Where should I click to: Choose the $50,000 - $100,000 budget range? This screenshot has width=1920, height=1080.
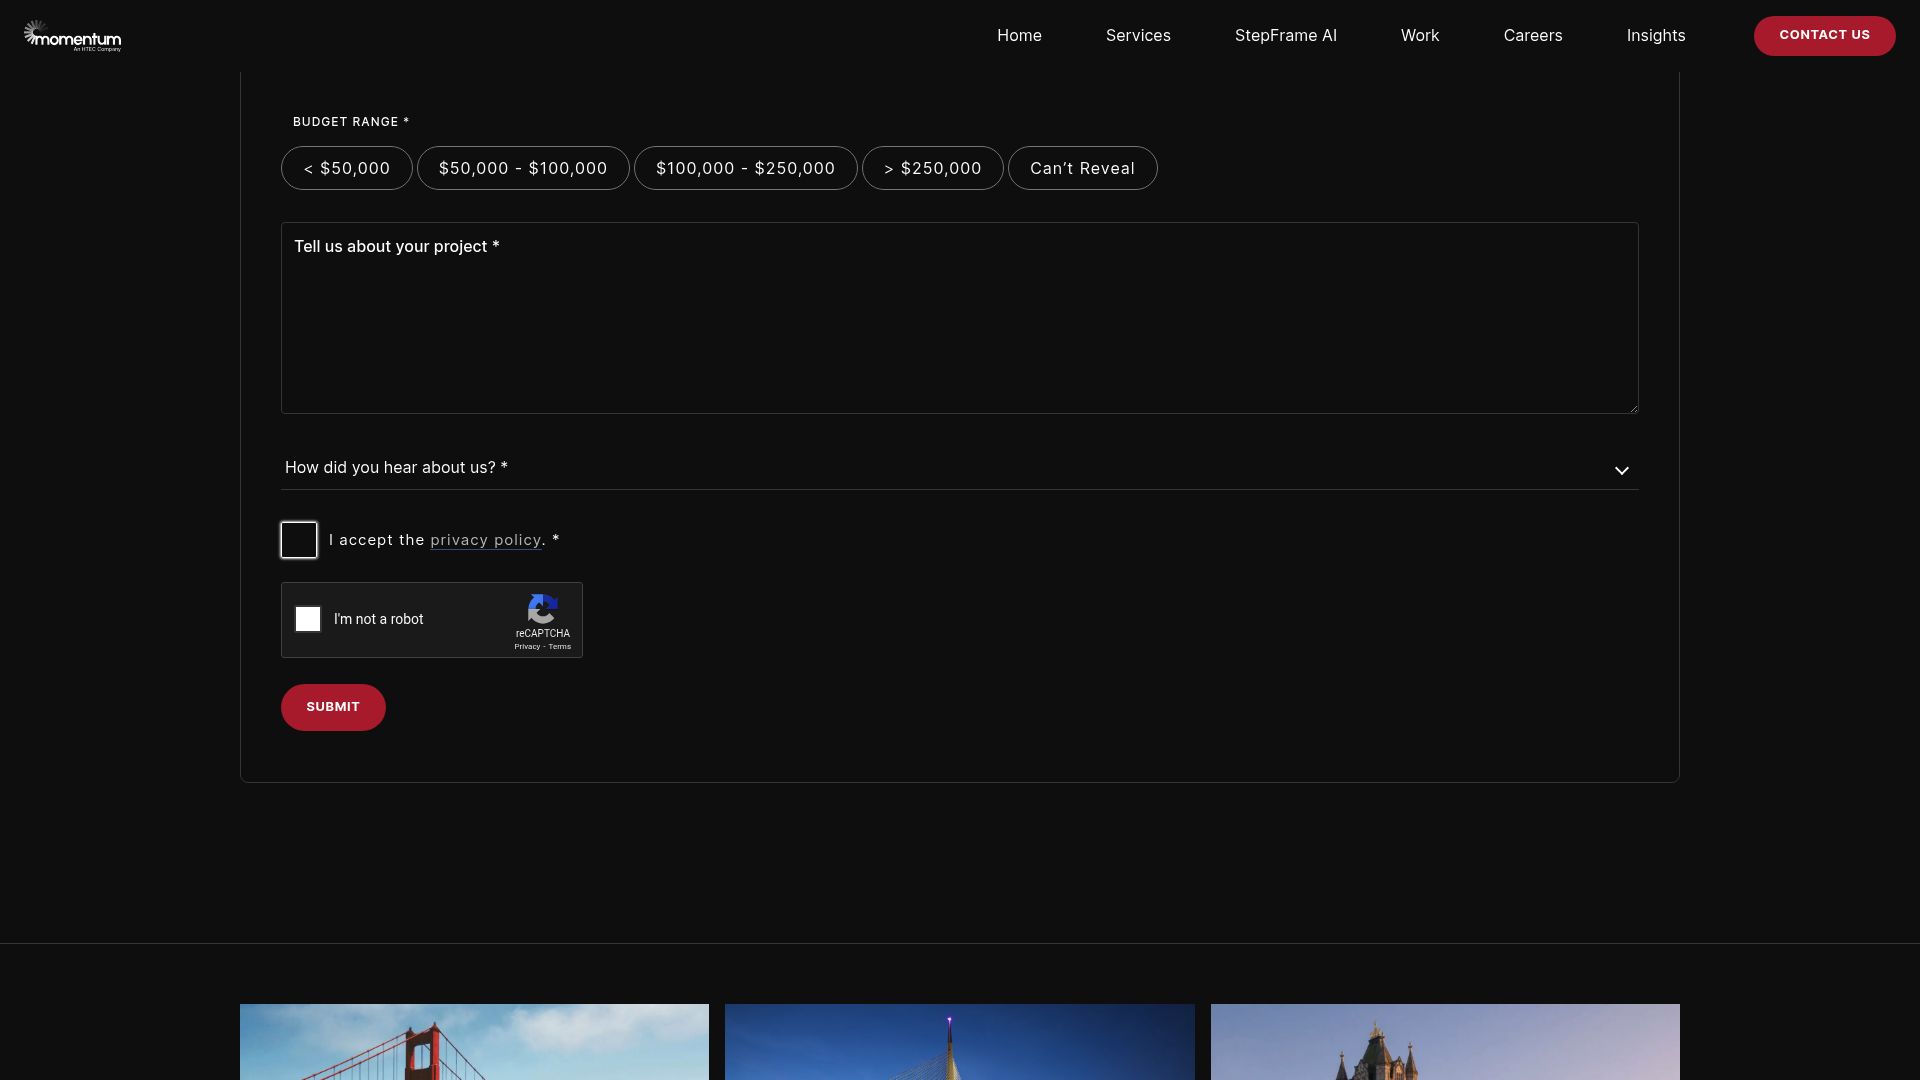(x=523, y=168)
